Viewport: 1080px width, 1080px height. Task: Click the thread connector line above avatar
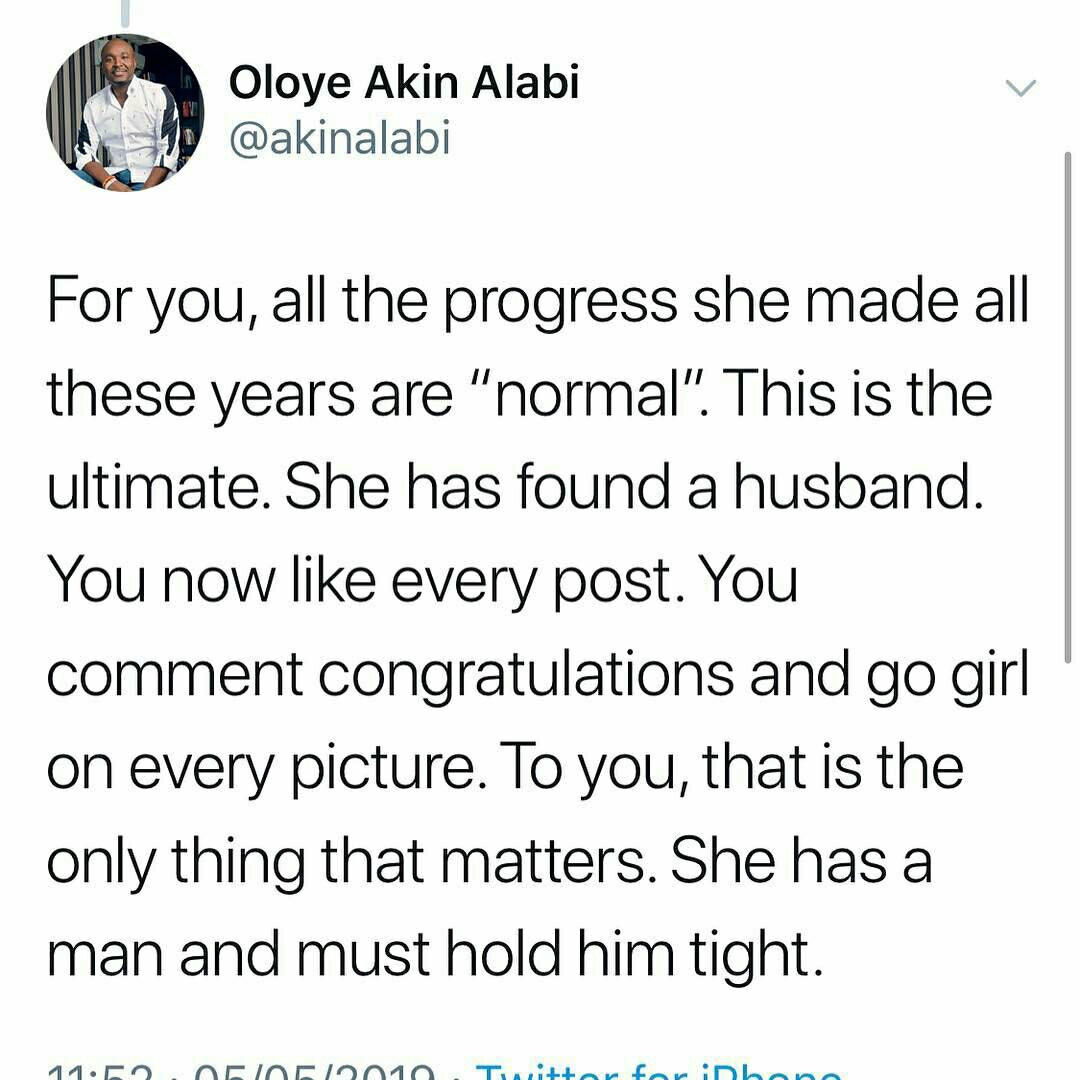pos(125,12)
